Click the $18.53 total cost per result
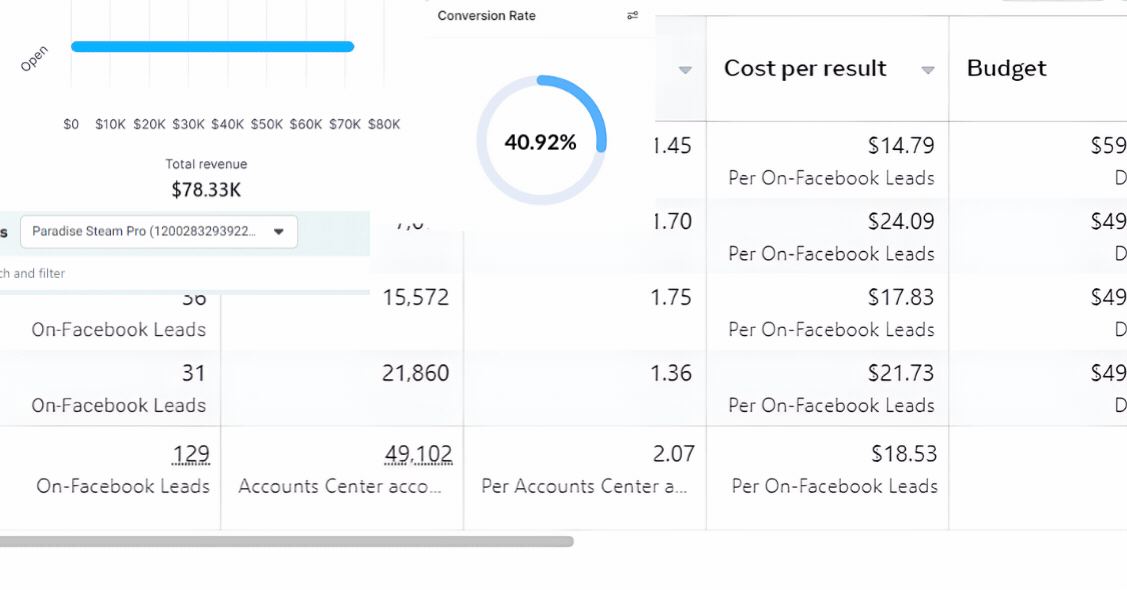Screen dimensions: 1127x590 point(904,454)
